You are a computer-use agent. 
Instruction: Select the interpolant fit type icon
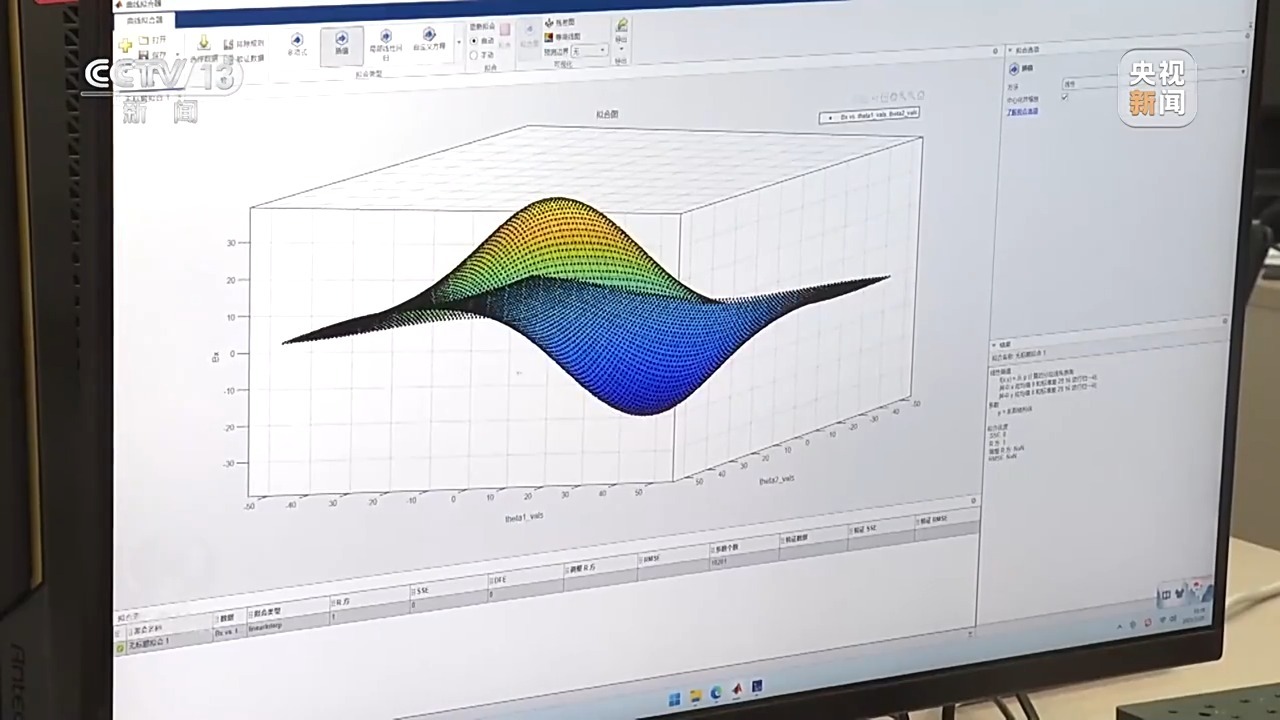click(342, 41)
